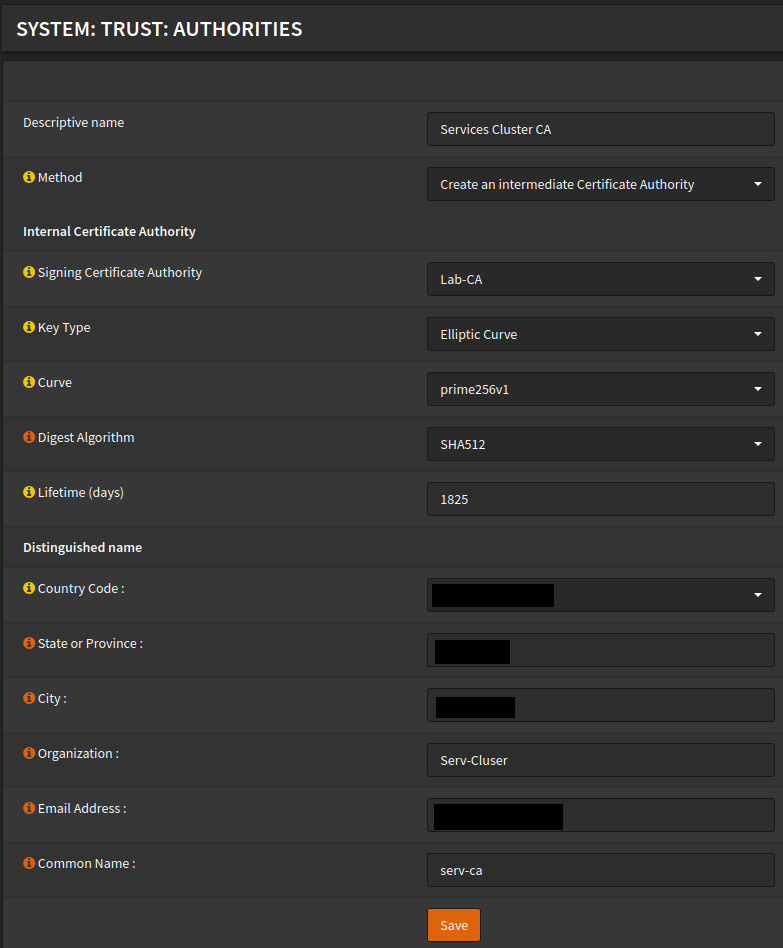
Task: Click the Organization text field
Action: click(x=600, y=760)
